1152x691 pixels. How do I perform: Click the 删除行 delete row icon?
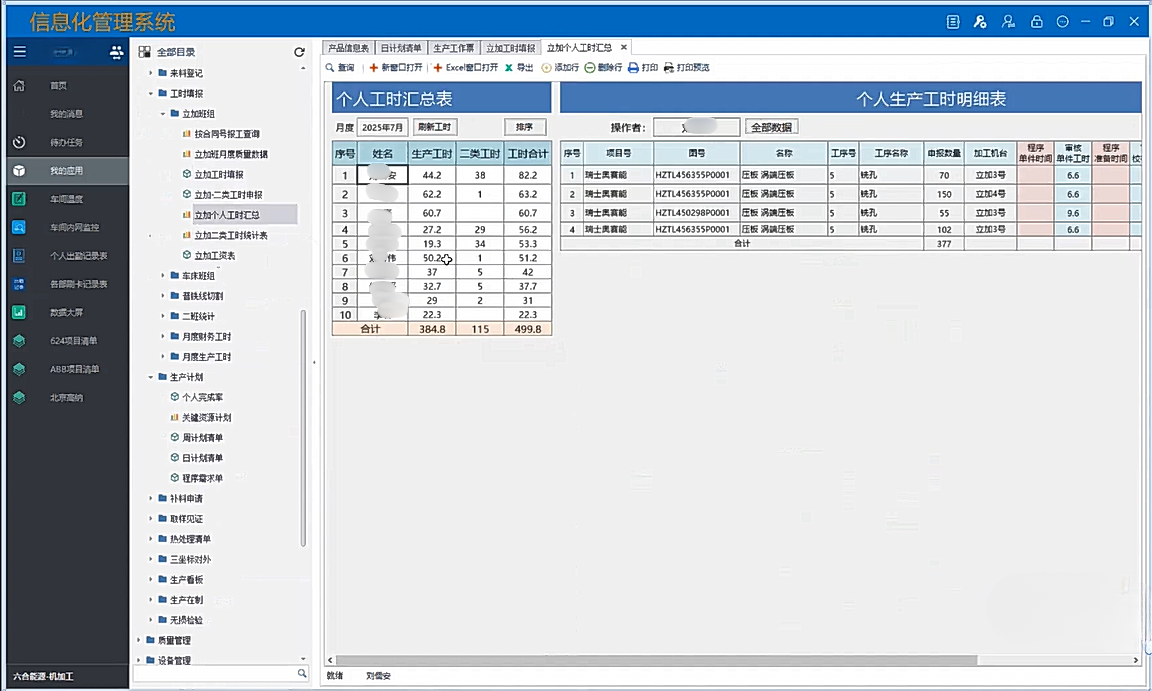(x=590, y=68)
